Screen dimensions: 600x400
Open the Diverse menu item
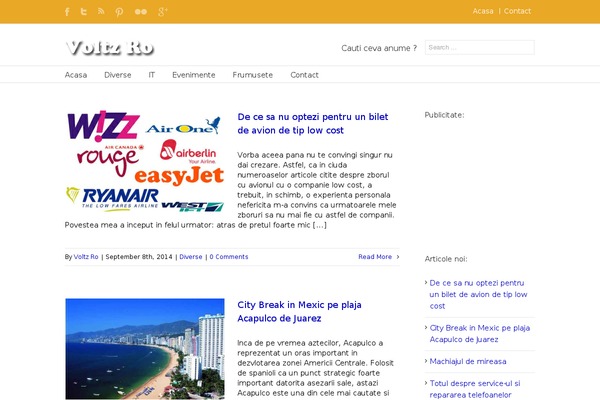(118, 75)
